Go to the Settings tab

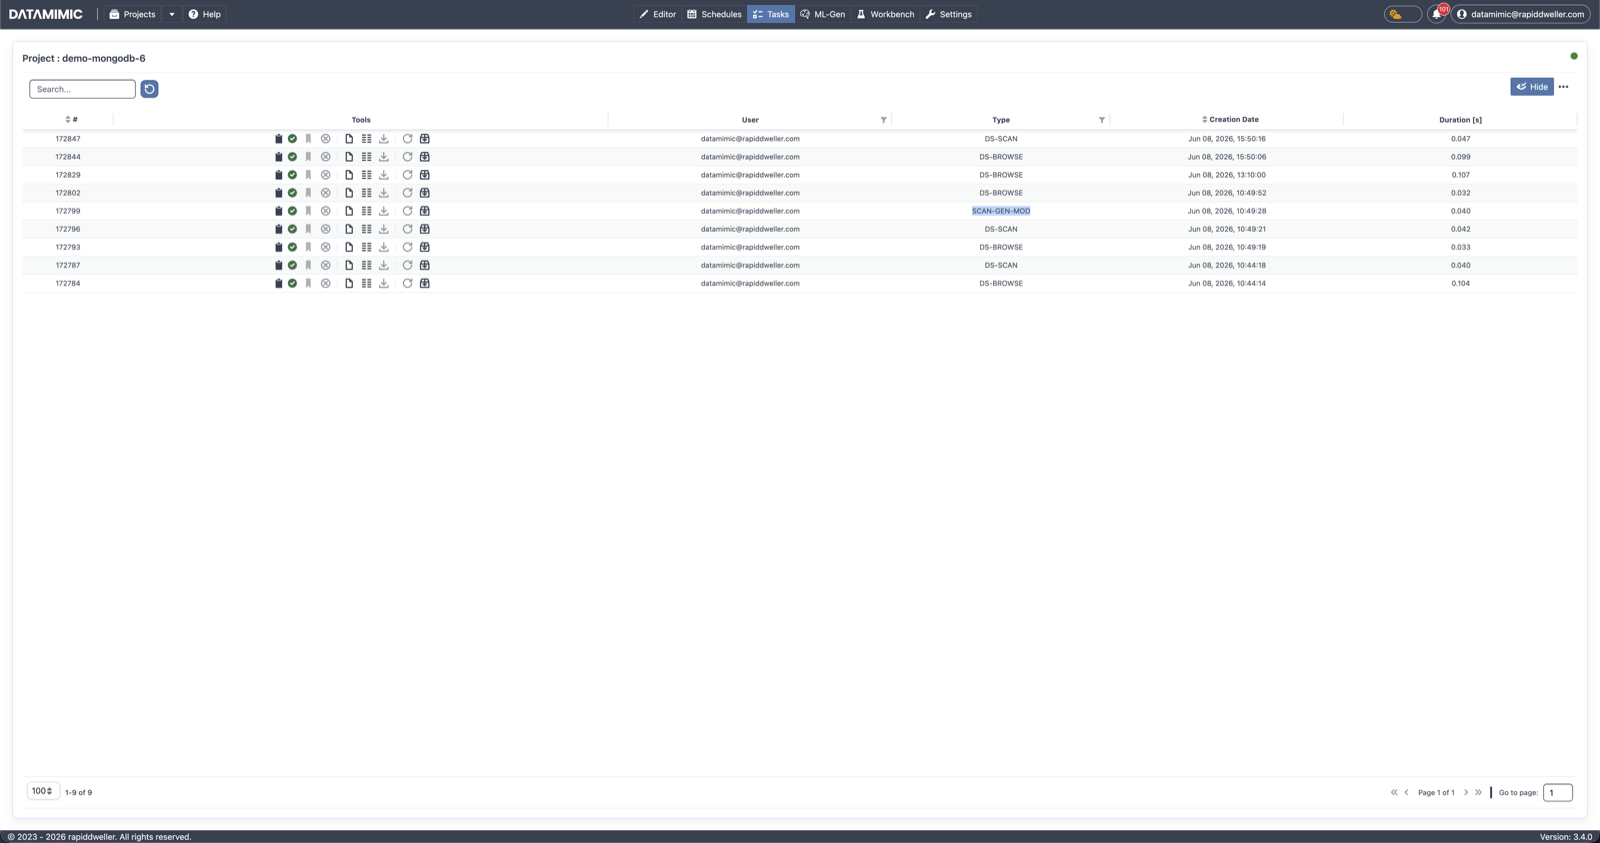click(x=948, y=14)
